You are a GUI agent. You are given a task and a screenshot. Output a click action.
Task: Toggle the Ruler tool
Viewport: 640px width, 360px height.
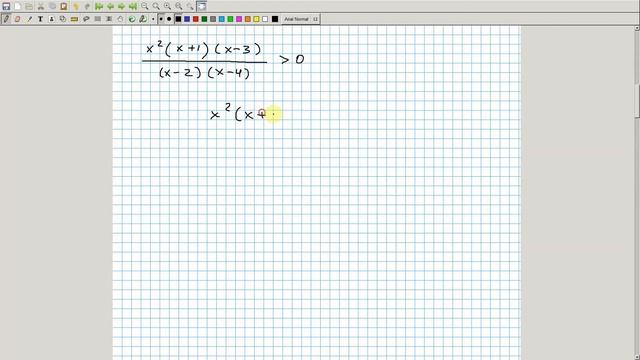(74, 19)
